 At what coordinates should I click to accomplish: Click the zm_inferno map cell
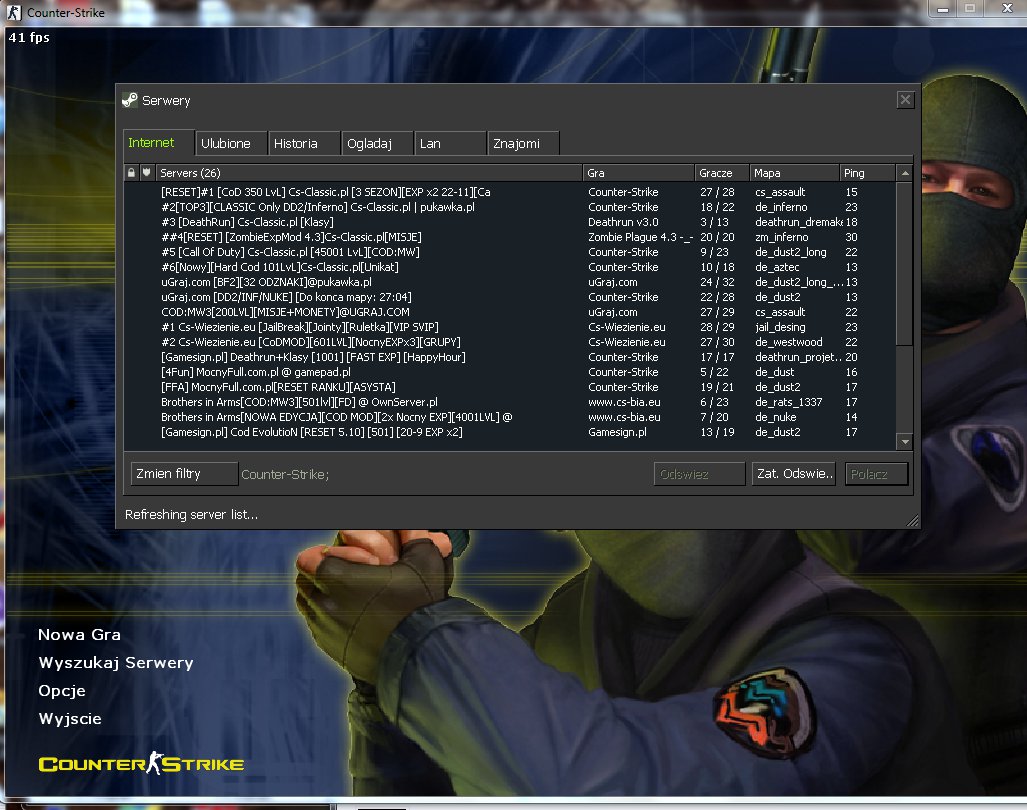(x=781, y=237)
